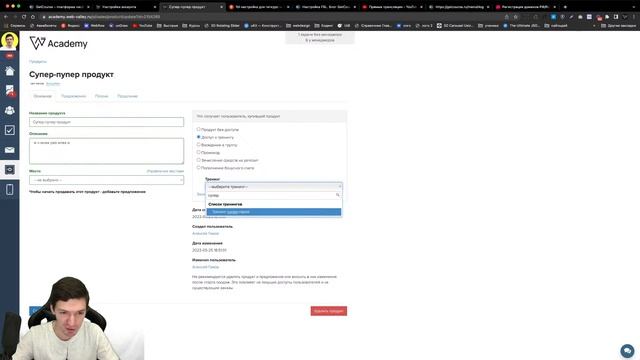
Task: Open the statistics chart icon in sidebar
Action: [10, 90]
